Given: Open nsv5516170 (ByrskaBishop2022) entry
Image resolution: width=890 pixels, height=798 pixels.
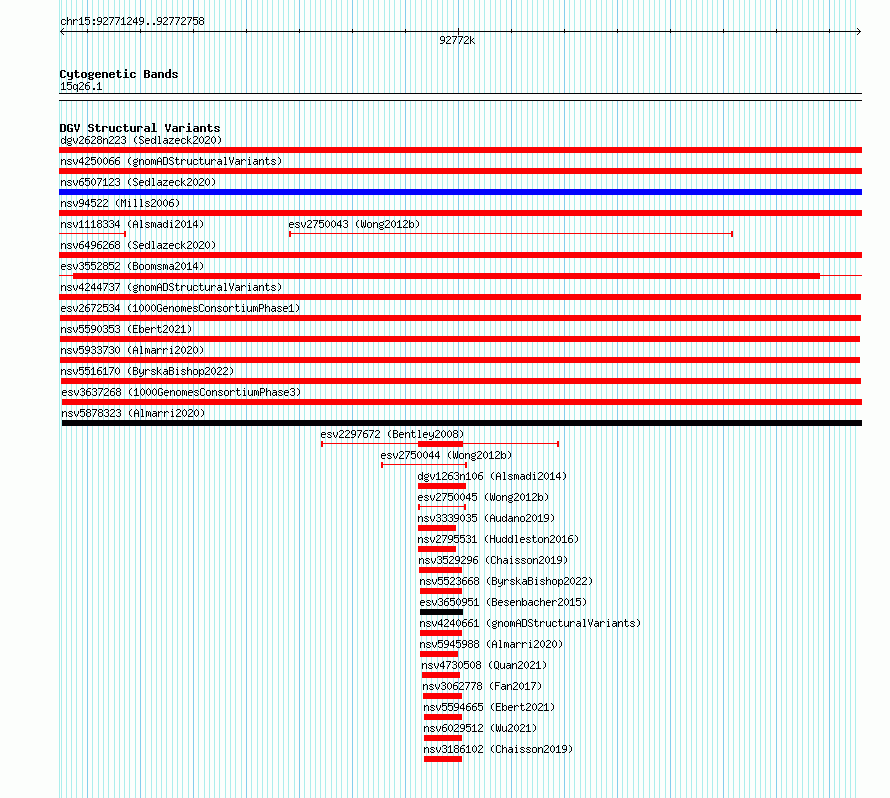Looking at the screenshot, I should pyautogui.click(x=147, y=371).
